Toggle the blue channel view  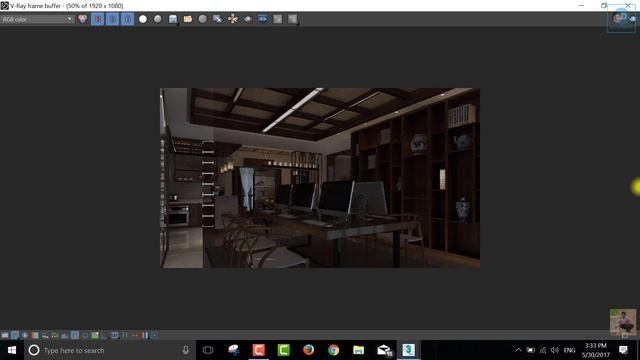click(x=127, y=19)
